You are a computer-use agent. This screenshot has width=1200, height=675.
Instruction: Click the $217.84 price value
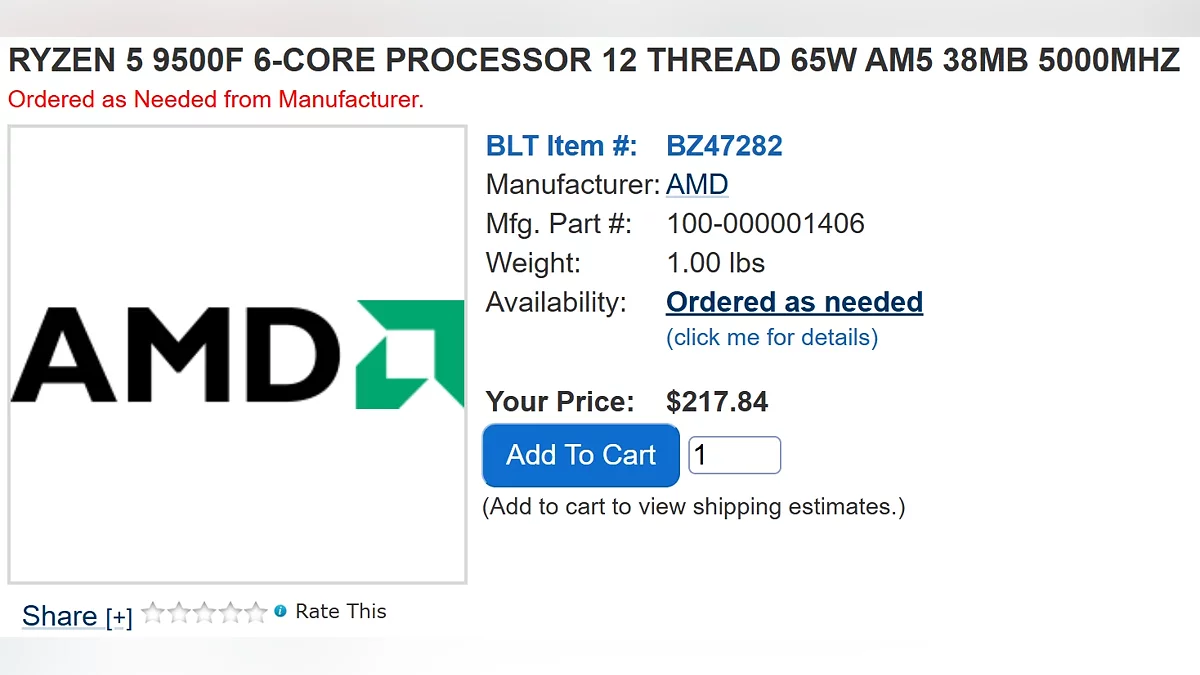(x=717, y=402)
